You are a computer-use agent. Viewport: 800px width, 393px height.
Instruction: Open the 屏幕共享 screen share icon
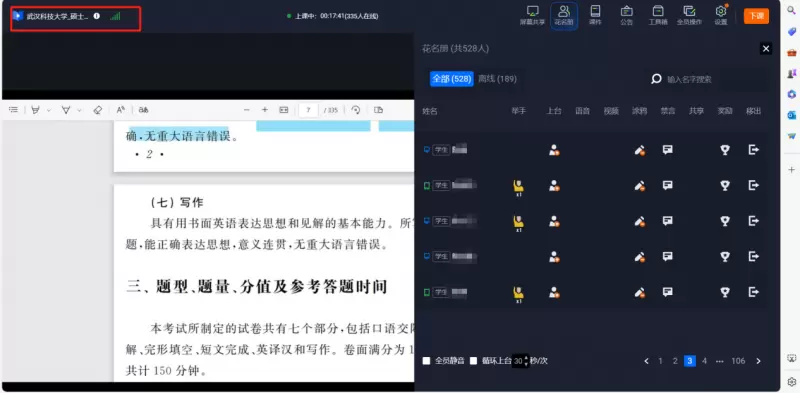[533, 15]
